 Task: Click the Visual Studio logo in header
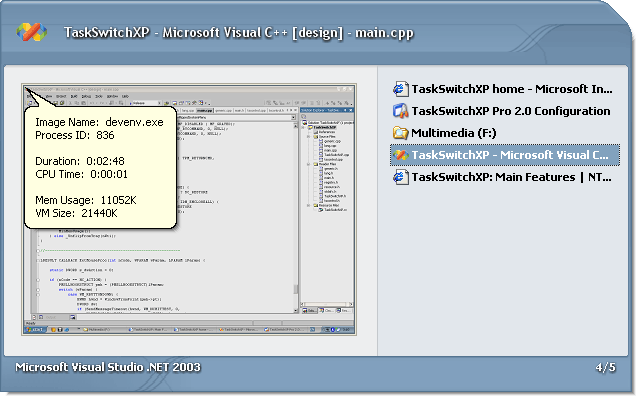pos(32,32)
